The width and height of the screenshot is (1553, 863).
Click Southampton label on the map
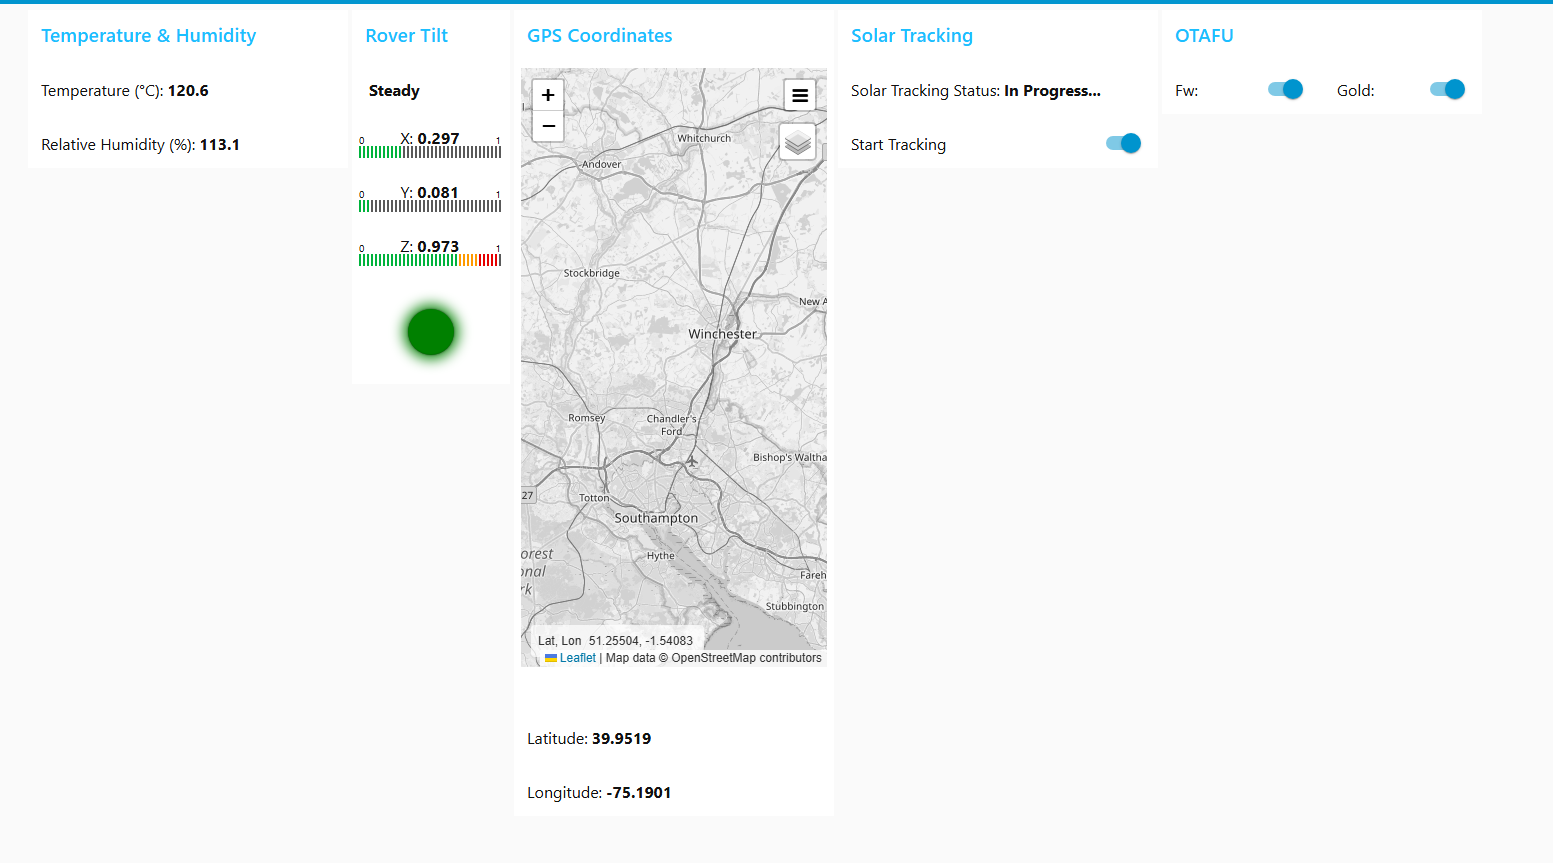click(x=656, y=518)
